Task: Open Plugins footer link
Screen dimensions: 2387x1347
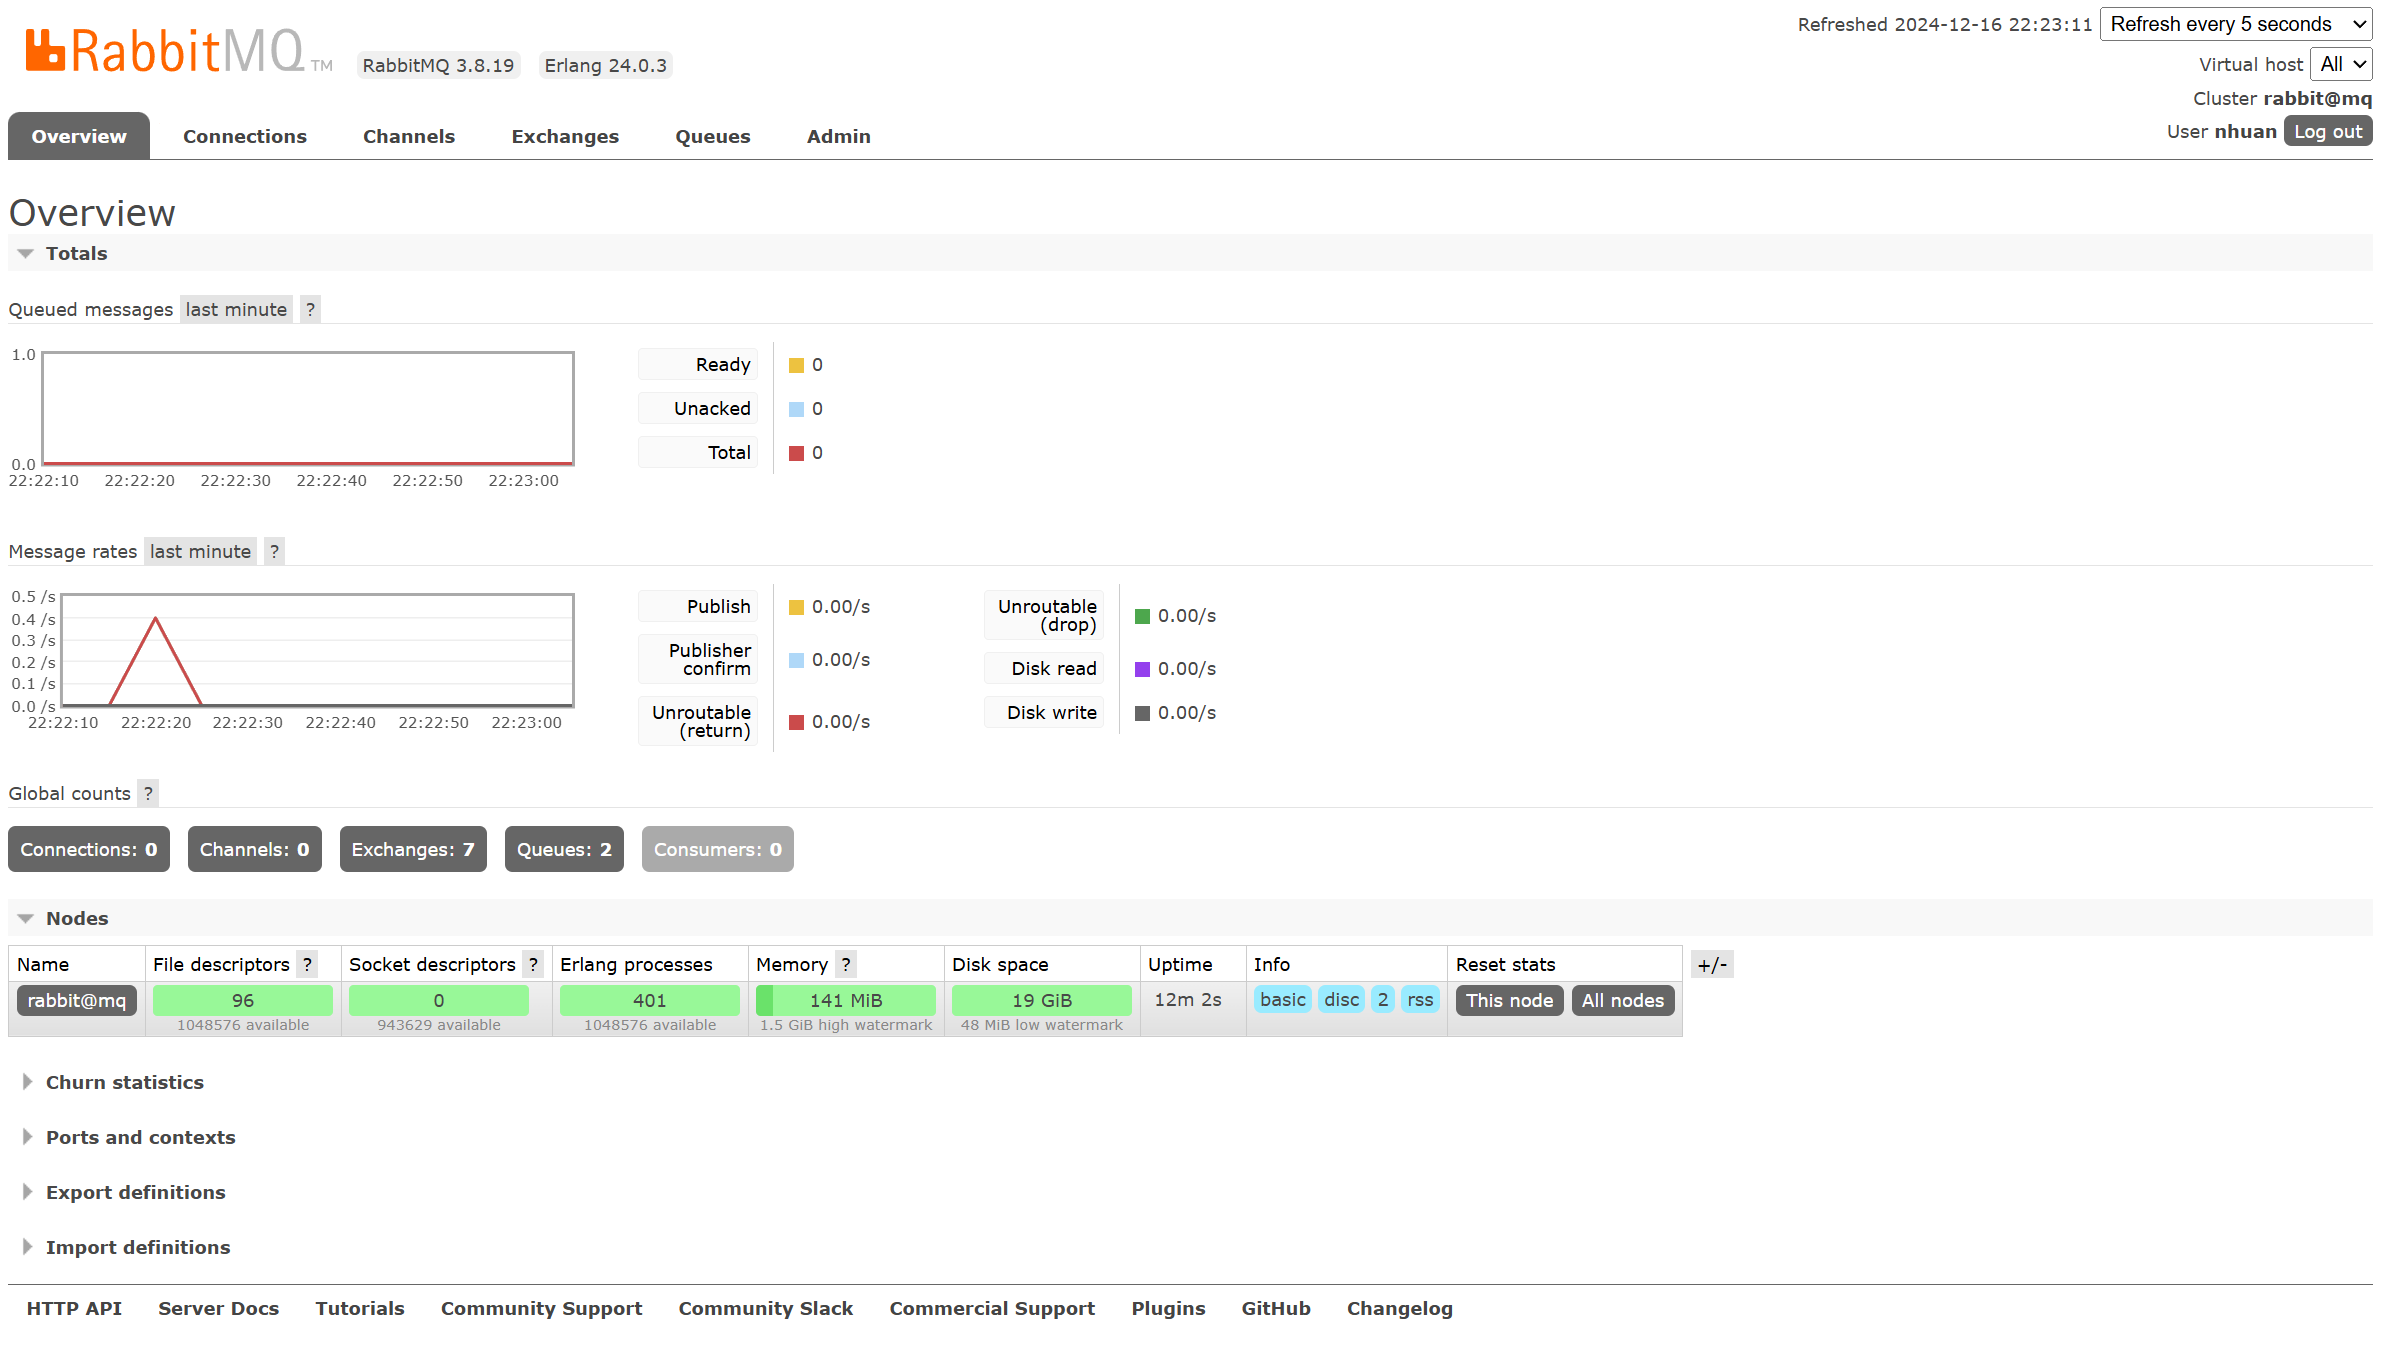Action: point(1168,1309)
